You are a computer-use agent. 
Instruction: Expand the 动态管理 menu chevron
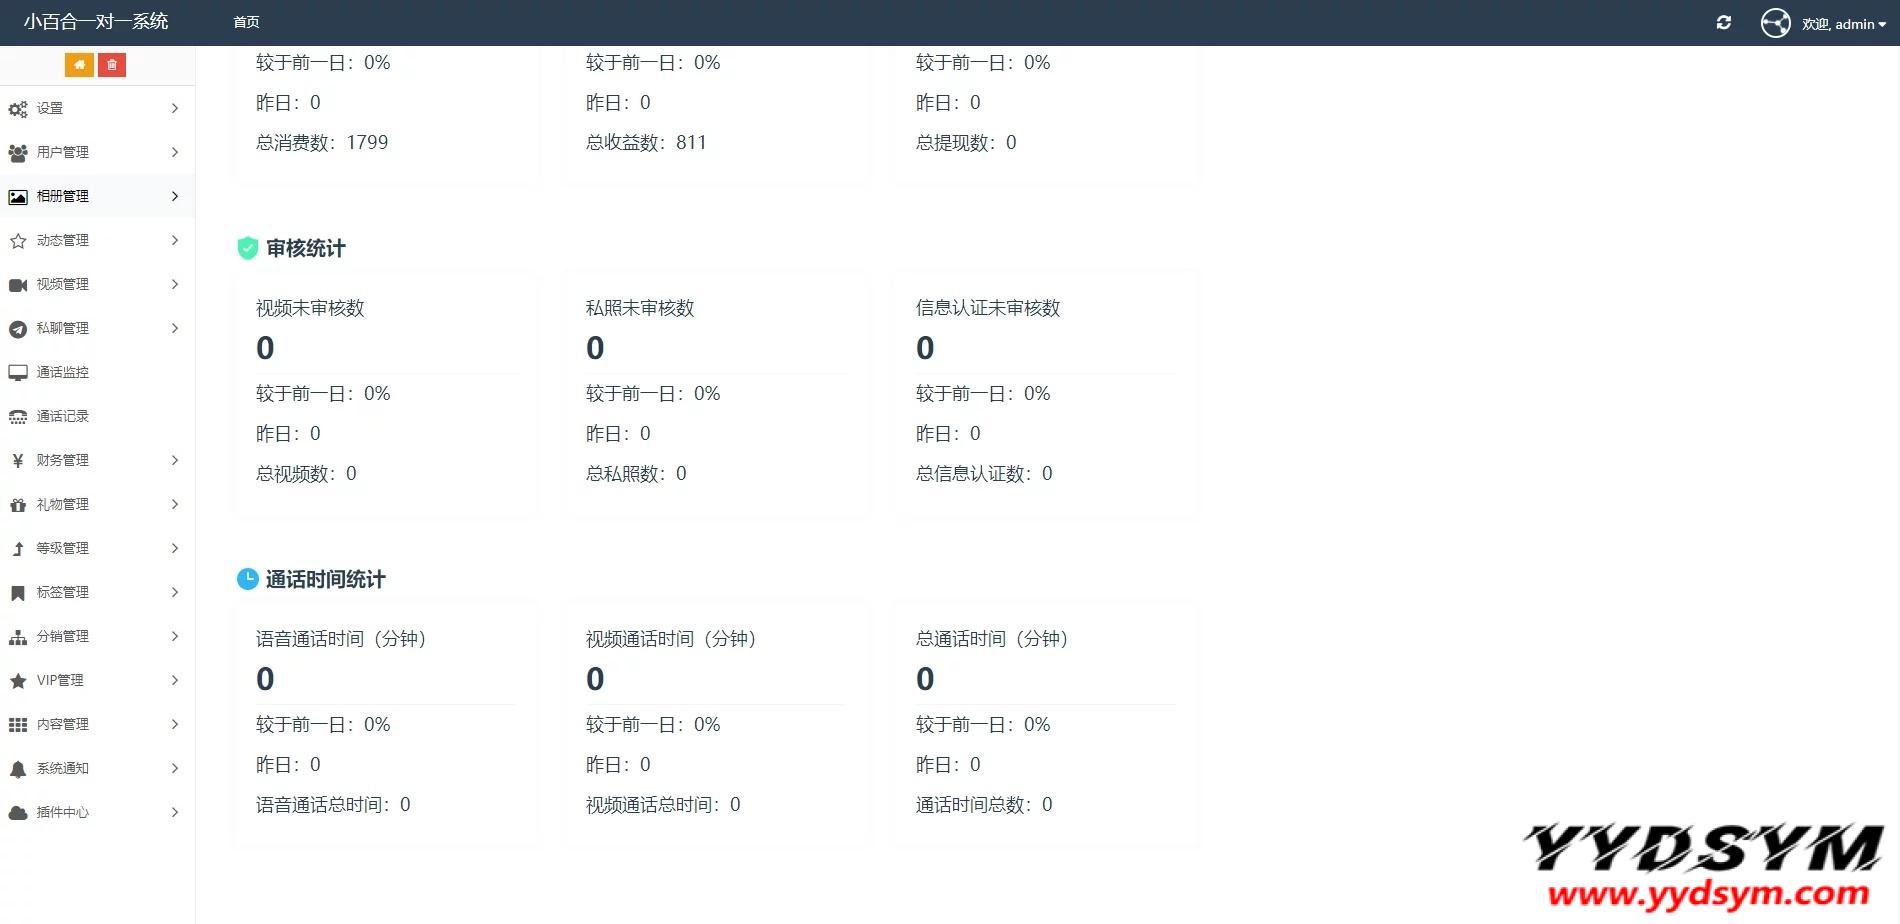175,240
